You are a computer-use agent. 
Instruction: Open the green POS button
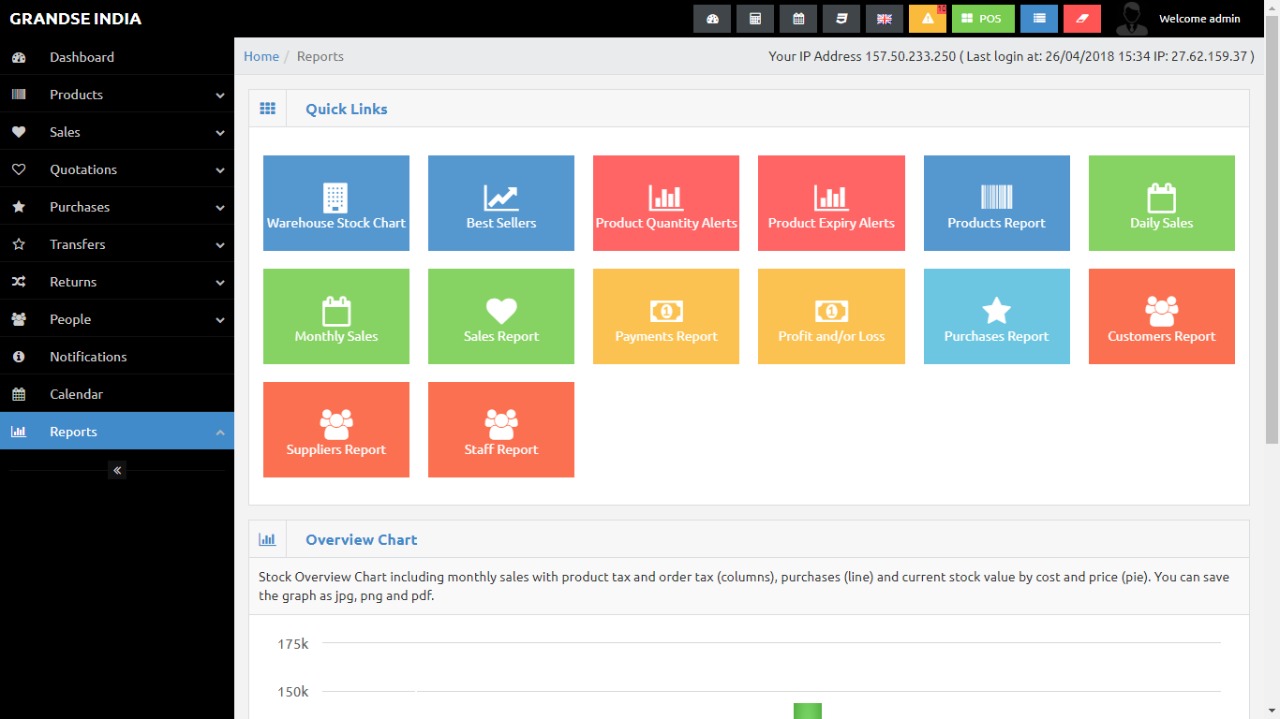983,19
